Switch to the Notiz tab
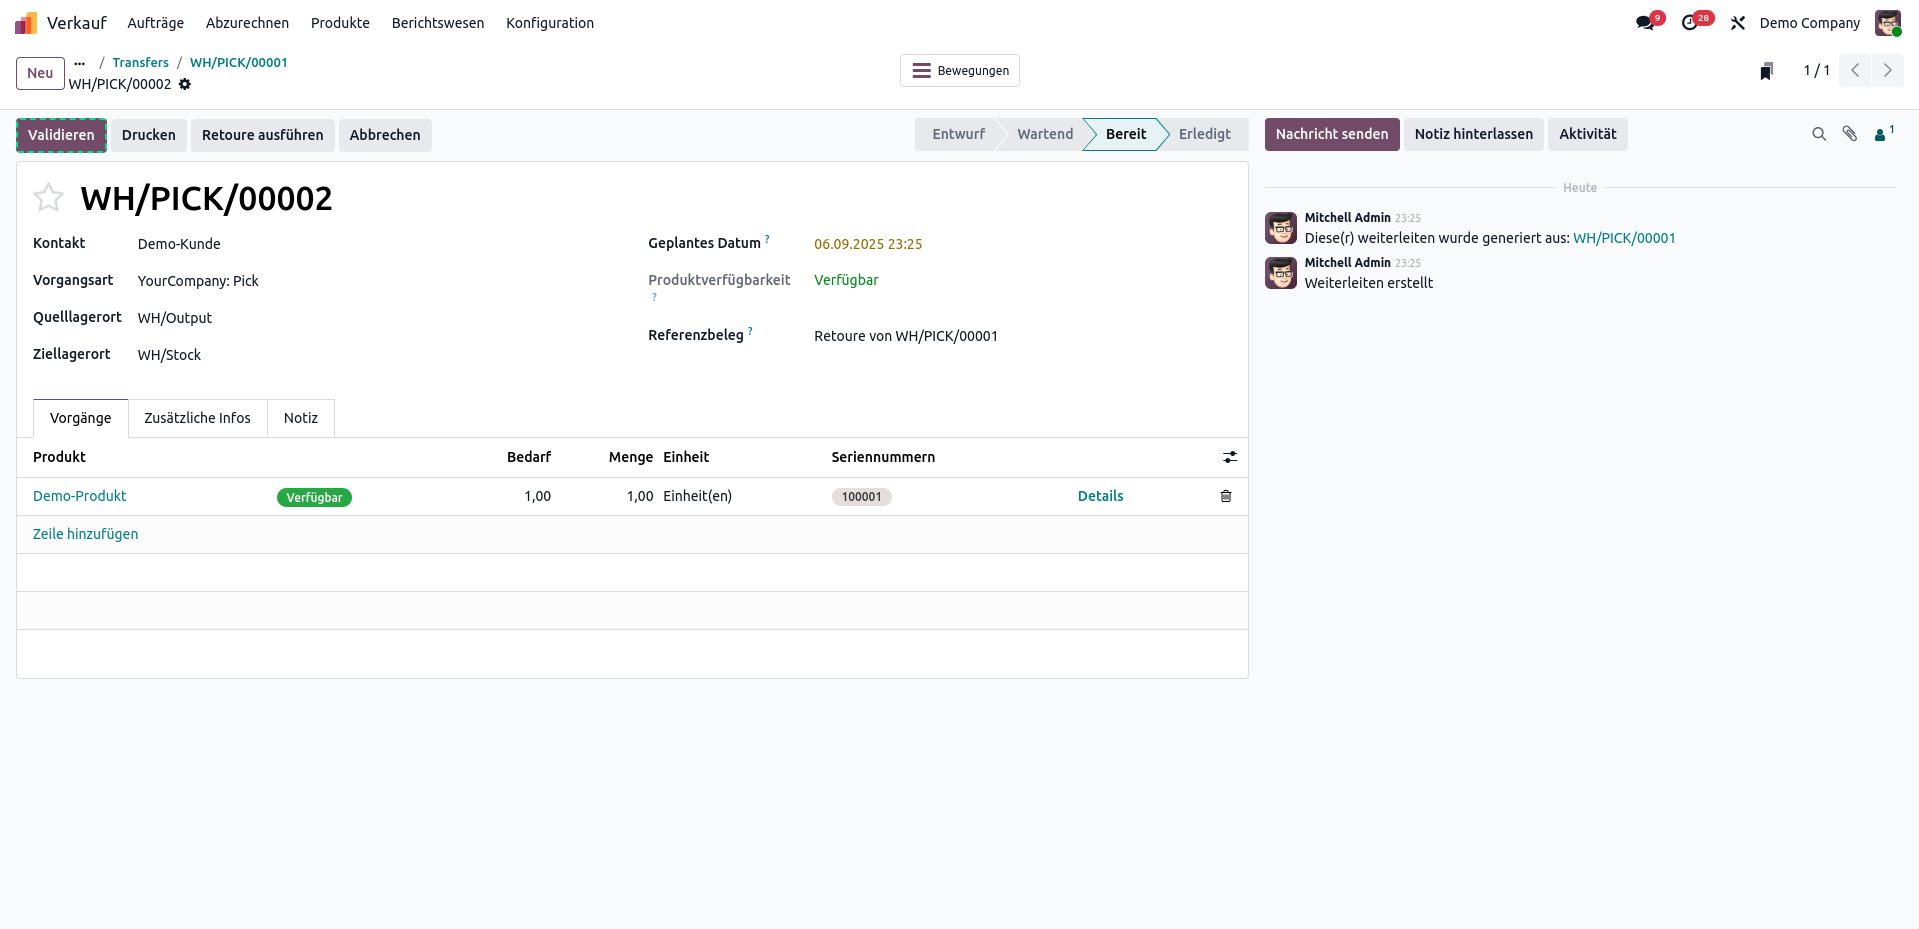 click(300, 418)
